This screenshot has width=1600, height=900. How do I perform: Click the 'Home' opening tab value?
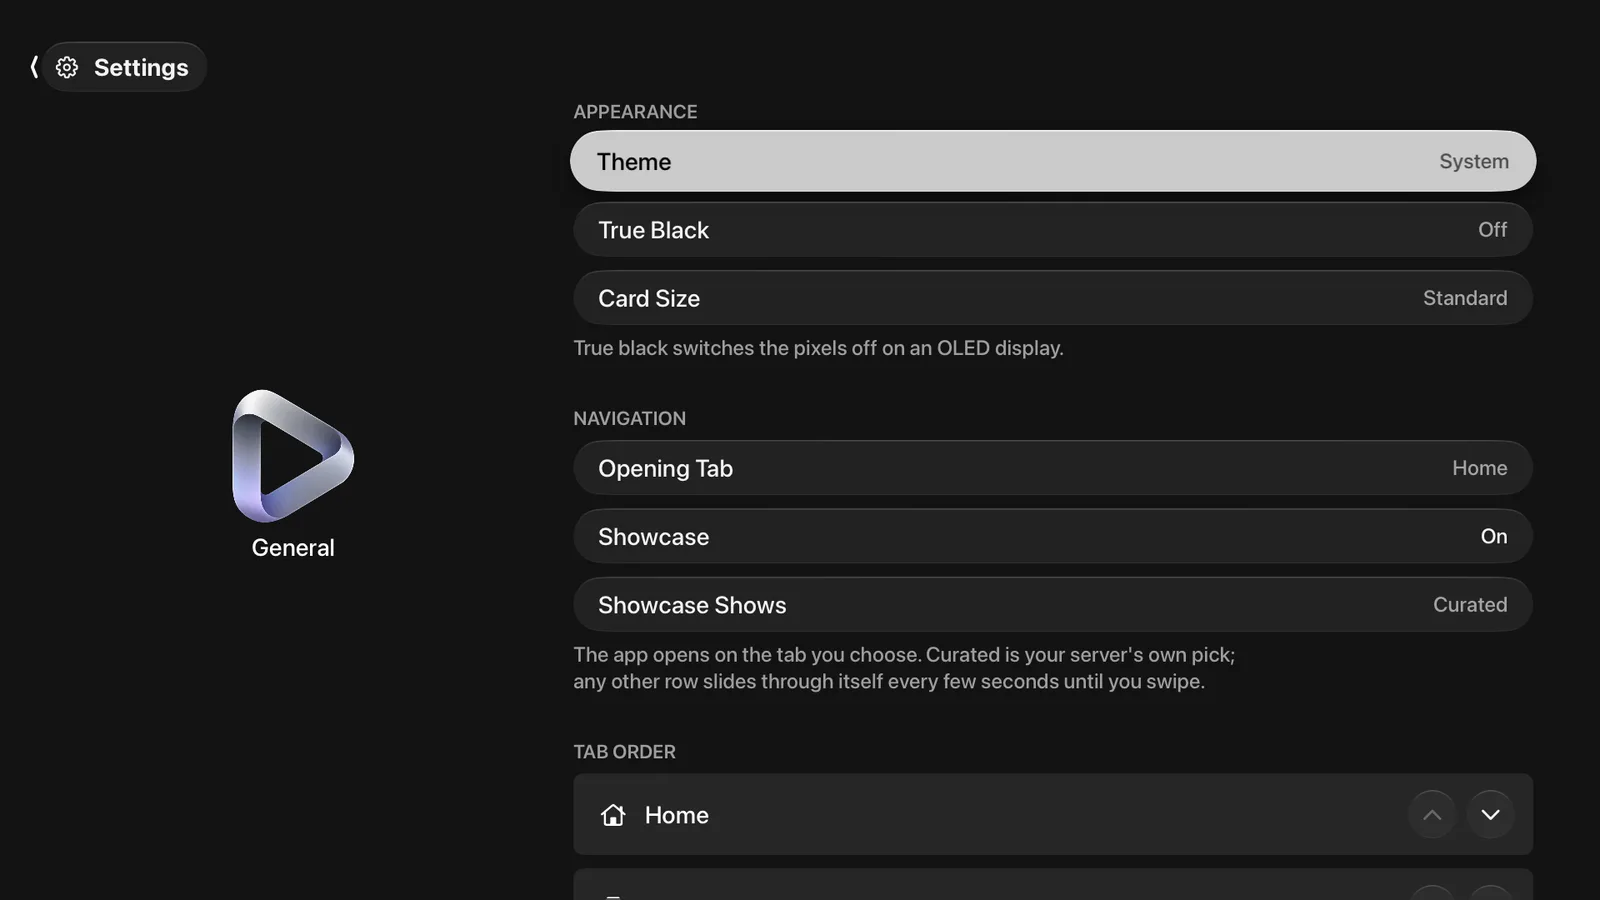tap(1479, 468)
